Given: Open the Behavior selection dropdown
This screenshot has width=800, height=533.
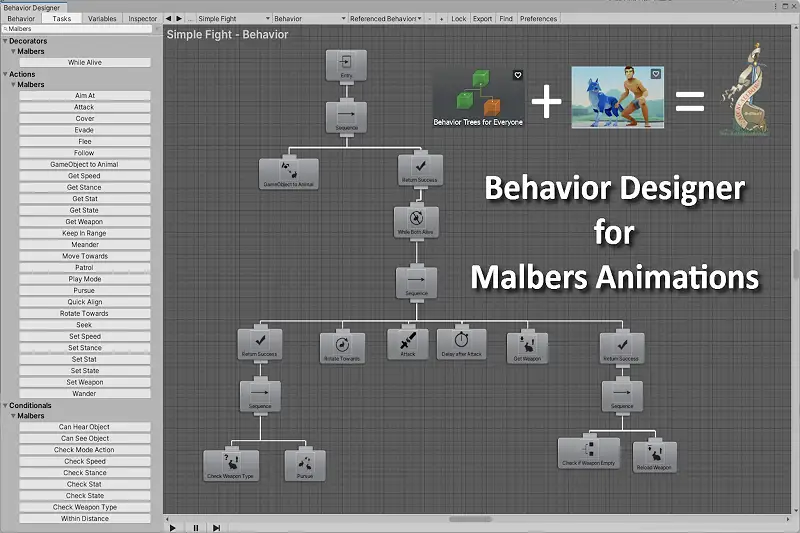Looking at the screenshot, I should 309,18.
